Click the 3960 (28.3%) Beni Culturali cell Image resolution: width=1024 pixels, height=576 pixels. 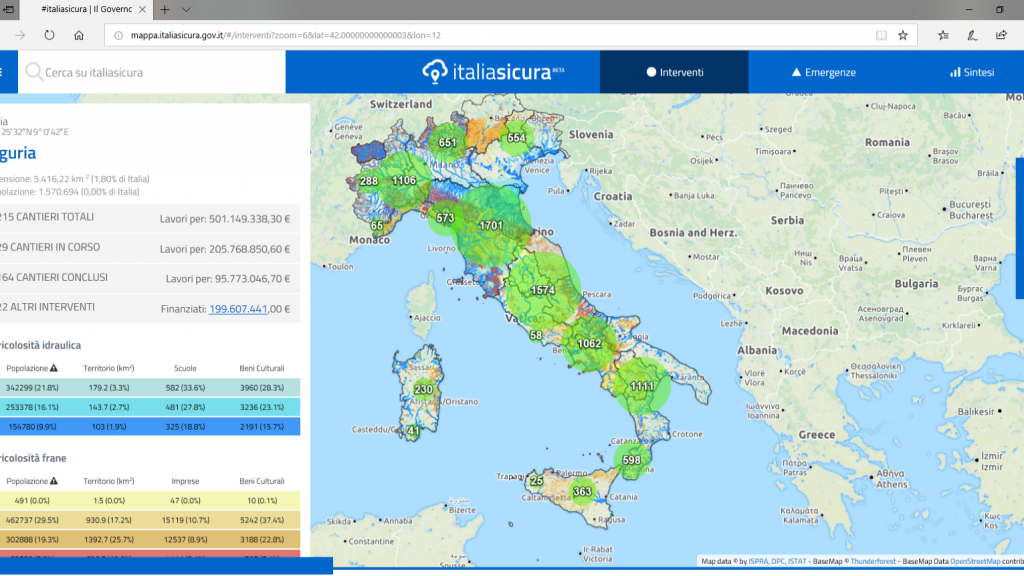tap(261, 388)
